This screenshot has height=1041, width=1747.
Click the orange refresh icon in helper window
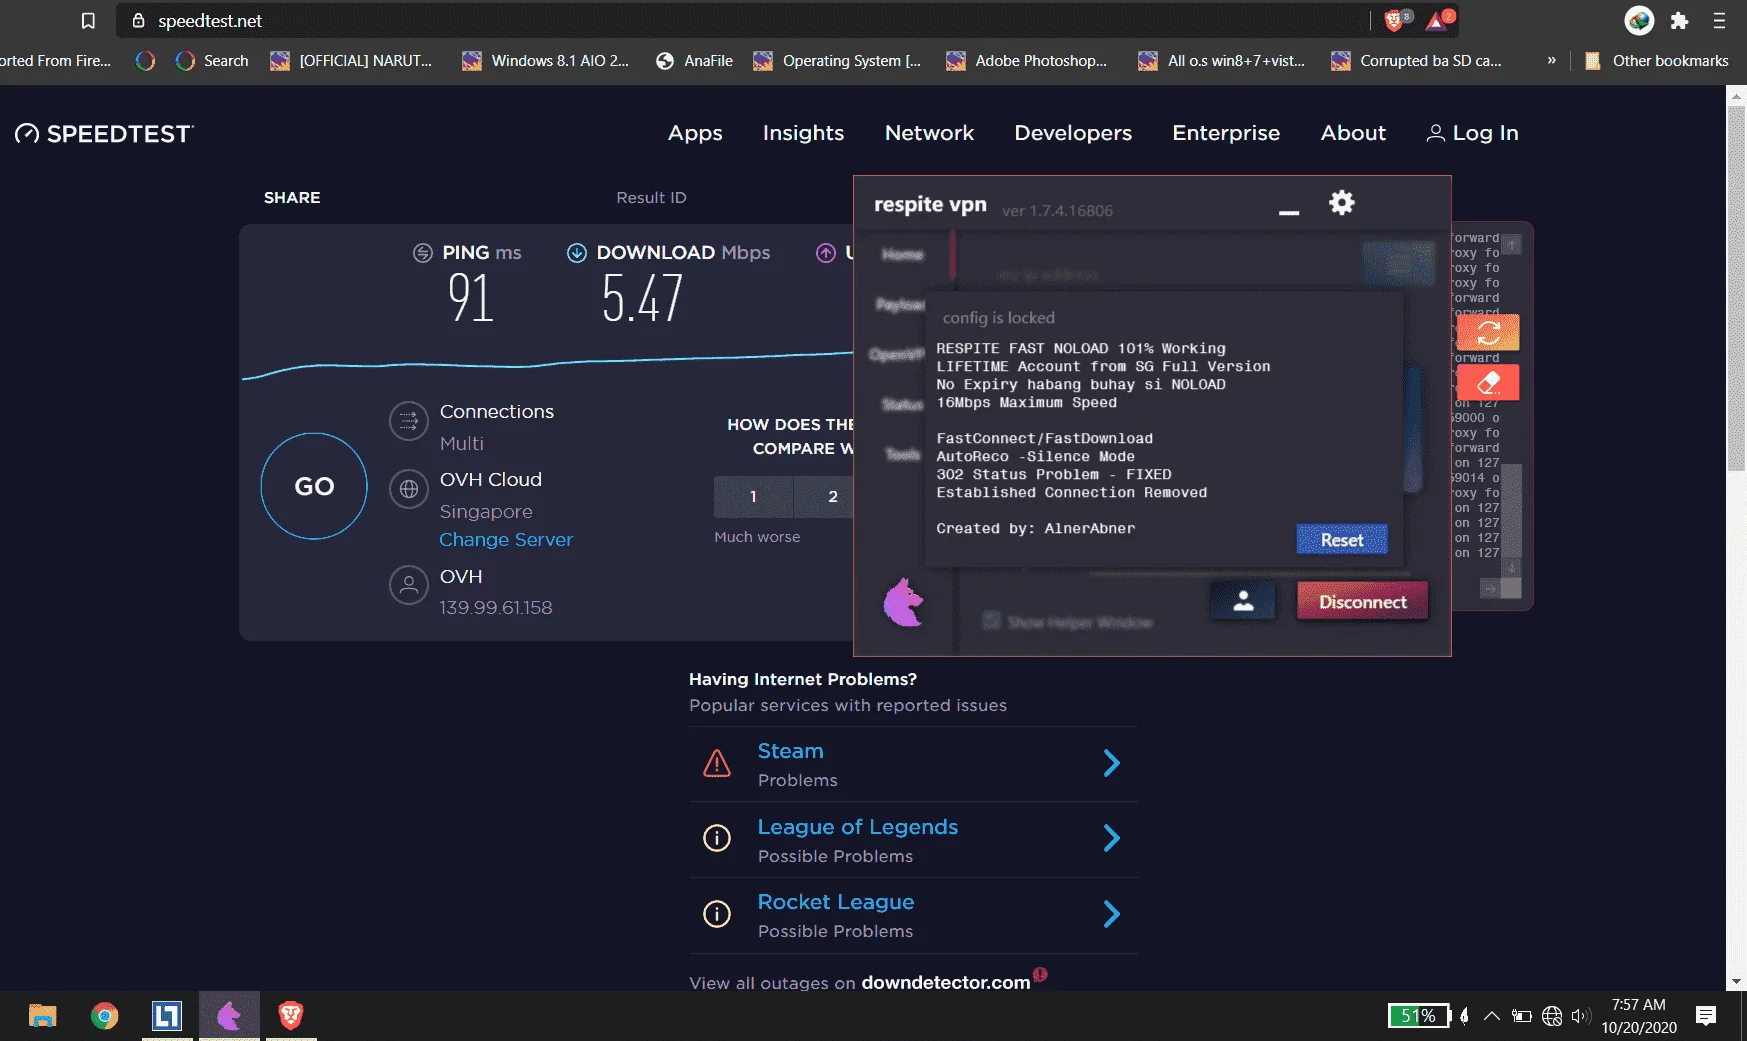(1488, 332)
